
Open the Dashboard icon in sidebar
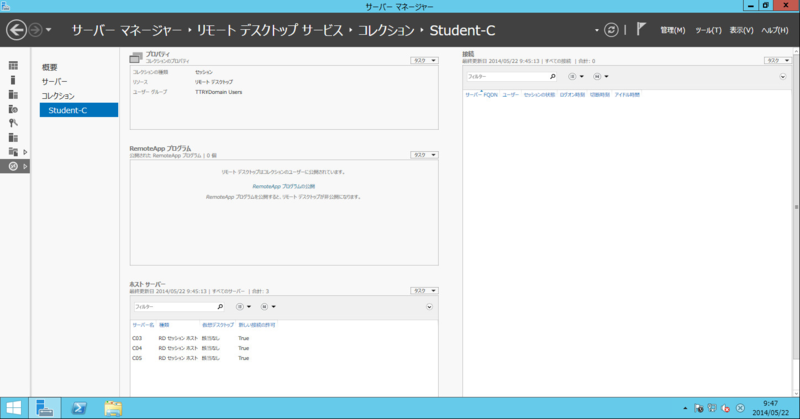pyautogui.click(x=13, y=65)
